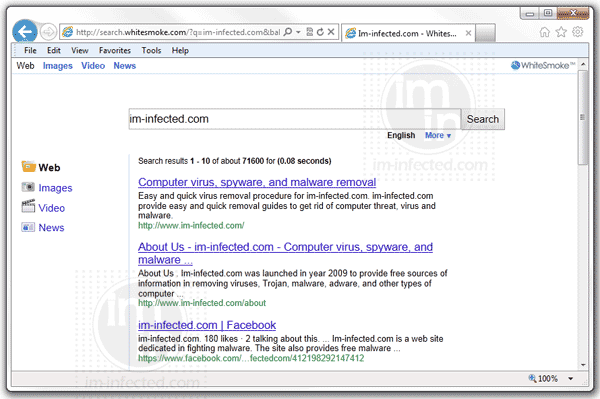This screenshot has width=600, height=399.
Task: Click the http://www.im-infected.com/ URL text
Action: click(191, 226)
